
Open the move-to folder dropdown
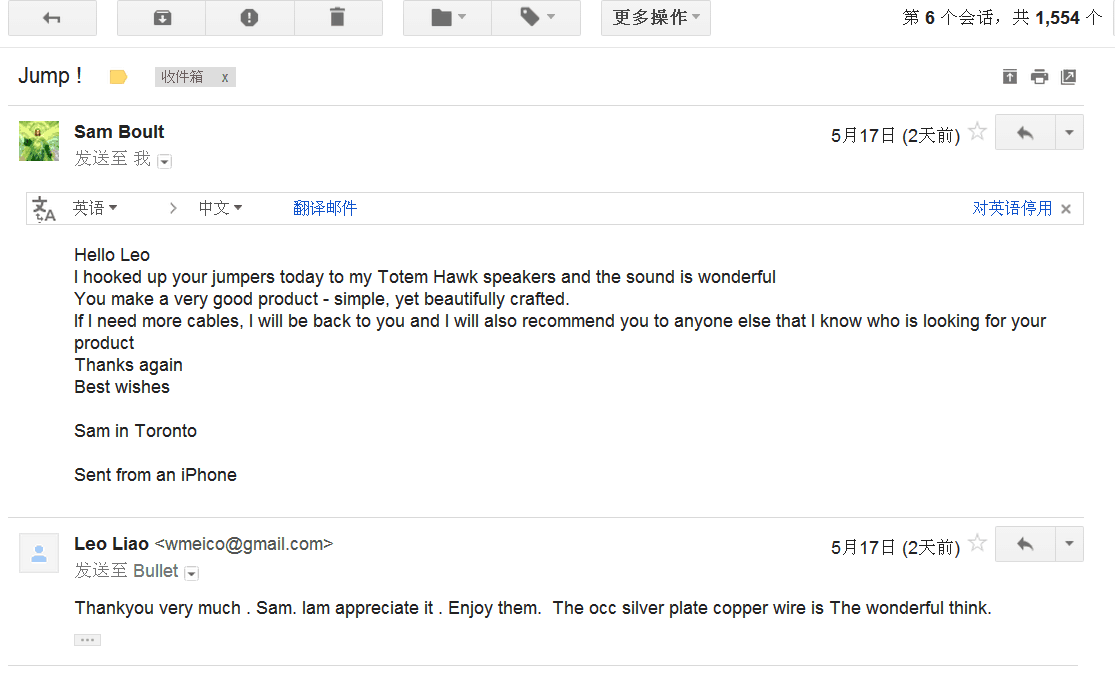point(447,18)
